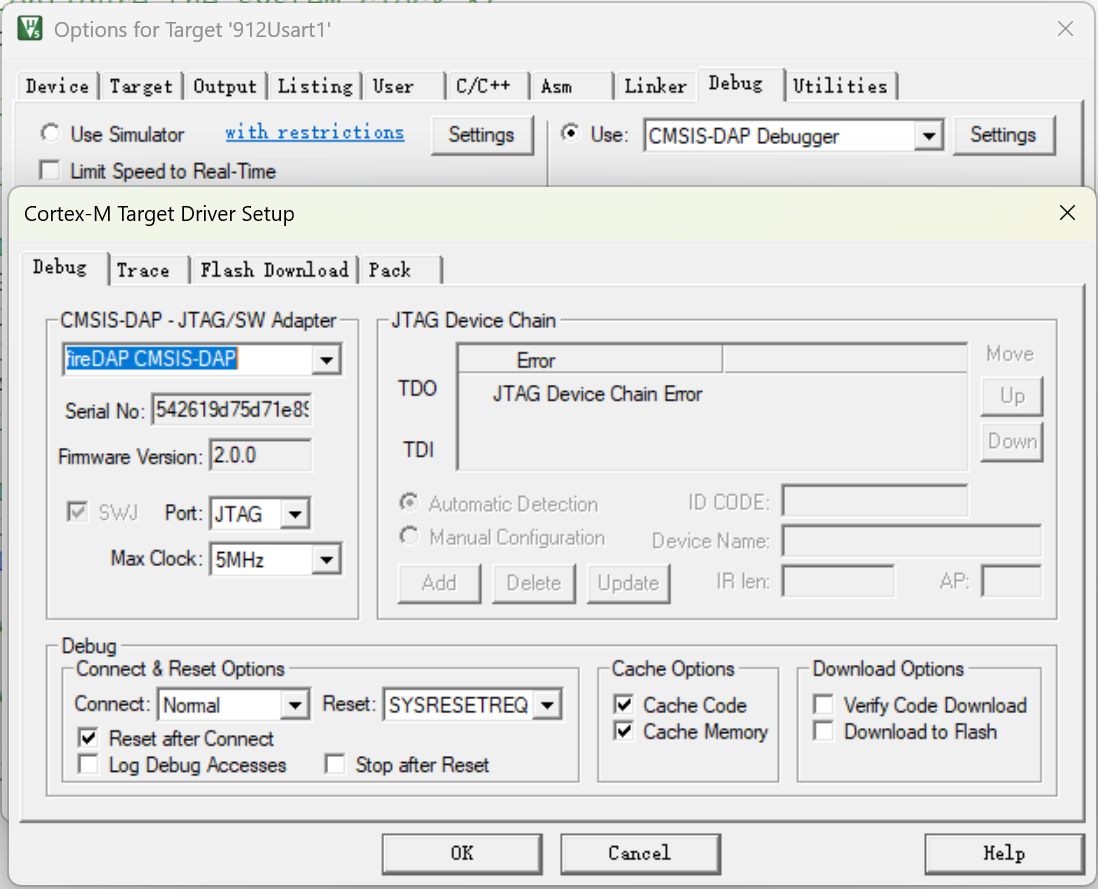
Task: Click the IR len field
Action: click(838, 581)
